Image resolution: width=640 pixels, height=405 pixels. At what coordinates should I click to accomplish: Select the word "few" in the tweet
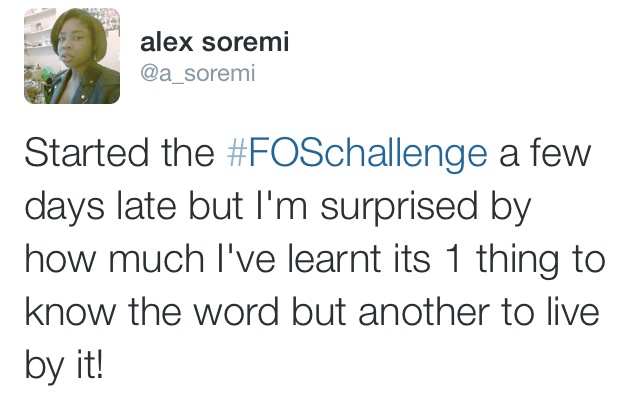coord(563,156)
